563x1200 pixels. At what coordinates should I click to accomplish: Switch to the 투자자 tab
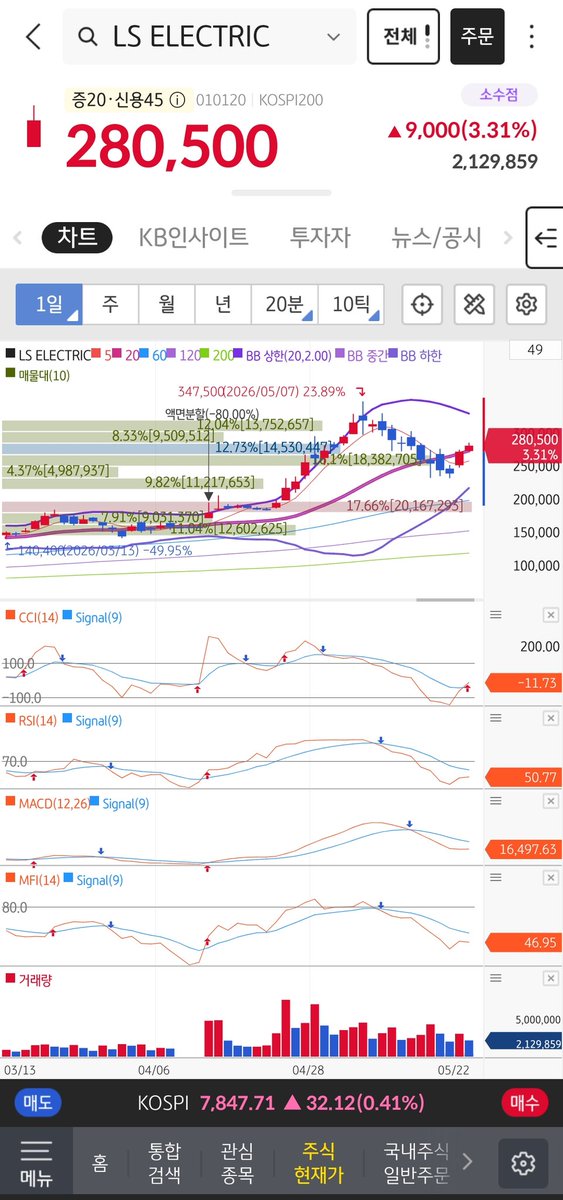(x=320, y=237)
